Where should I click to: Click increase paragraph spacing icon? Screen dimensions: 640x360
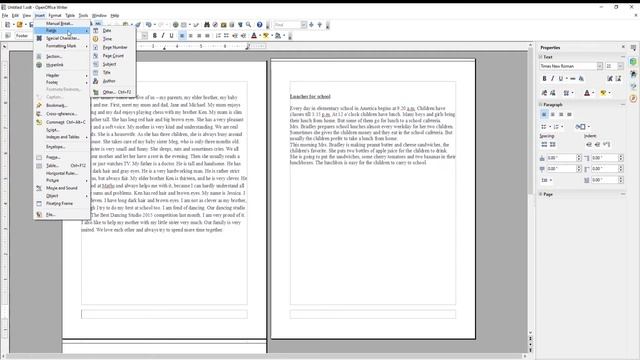(544, 144)
